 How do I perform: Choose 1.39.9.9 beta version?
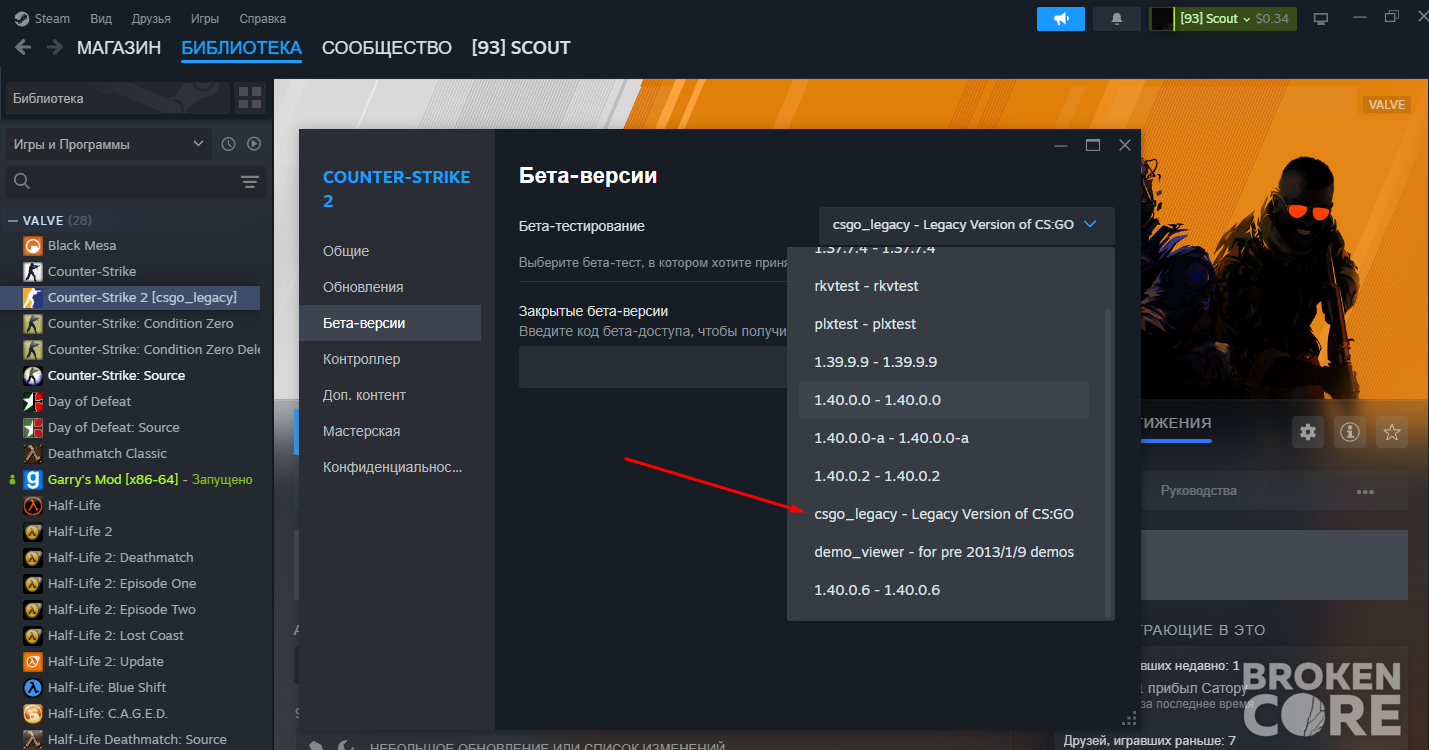(943, 362)
